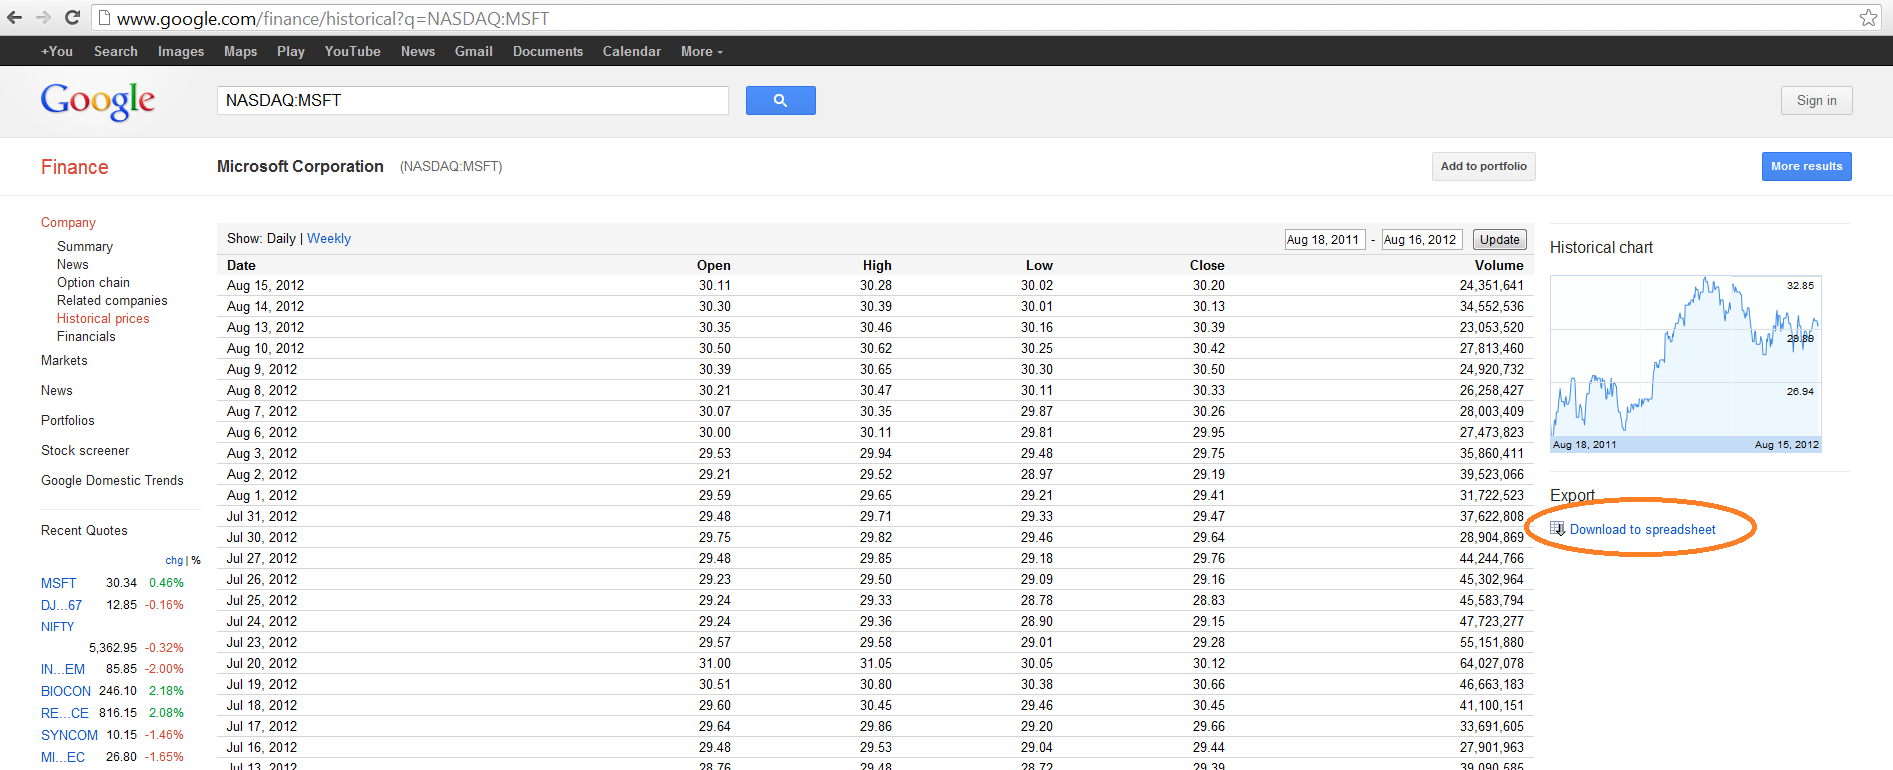Click the browser forward arrow

43,18
